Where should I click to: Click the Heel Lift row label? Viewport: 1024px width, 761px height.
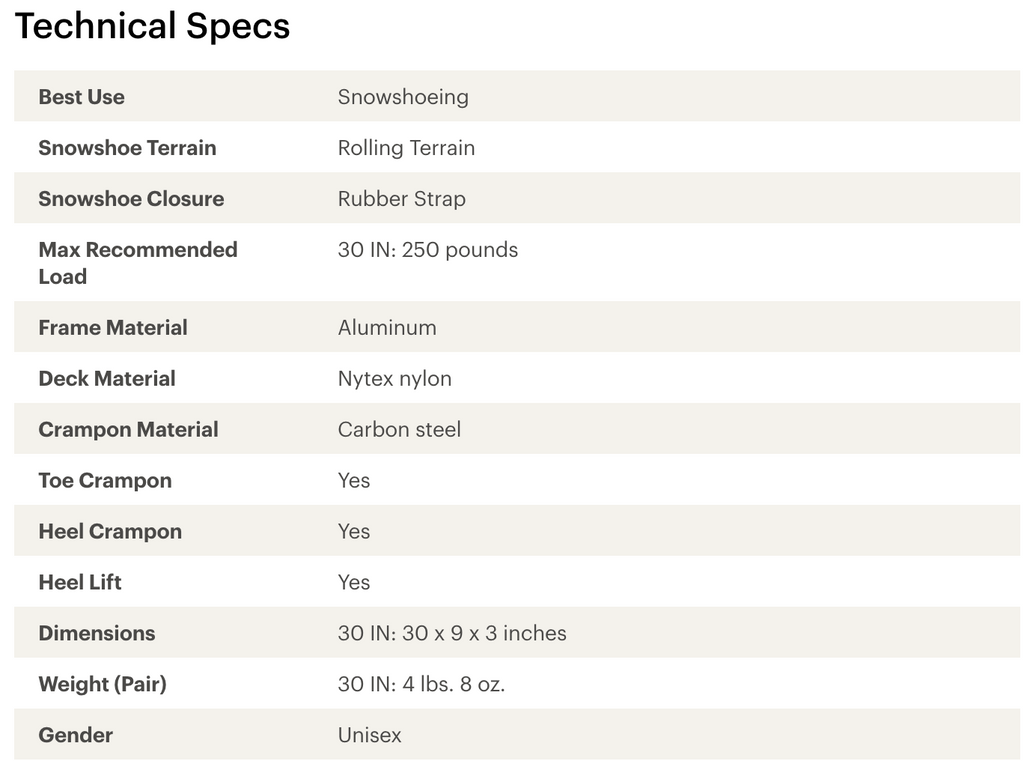(80, 583)
